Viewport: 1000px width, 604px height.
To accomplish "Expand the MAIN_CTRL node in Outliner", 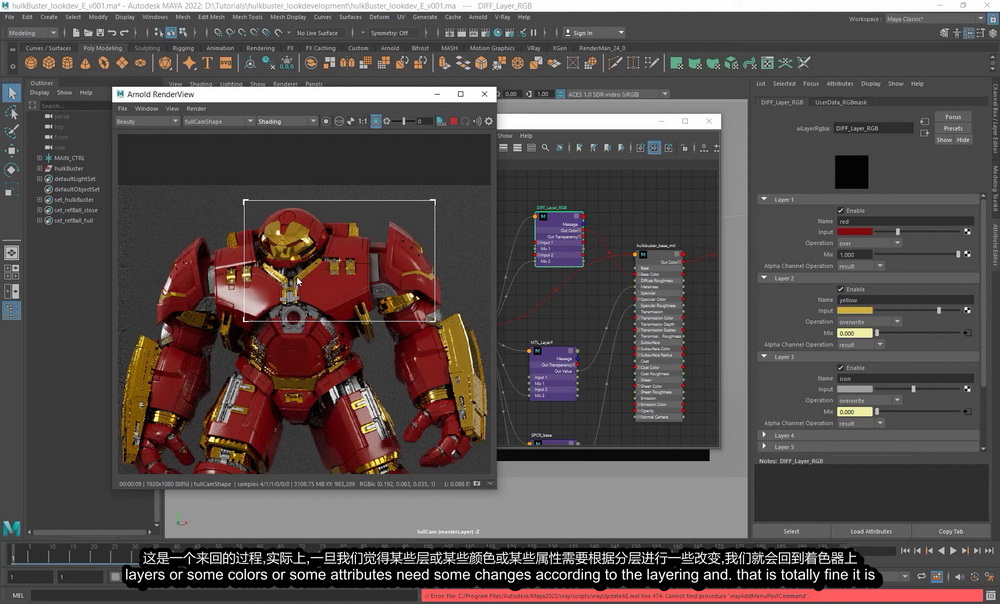I will pos(40,158).
